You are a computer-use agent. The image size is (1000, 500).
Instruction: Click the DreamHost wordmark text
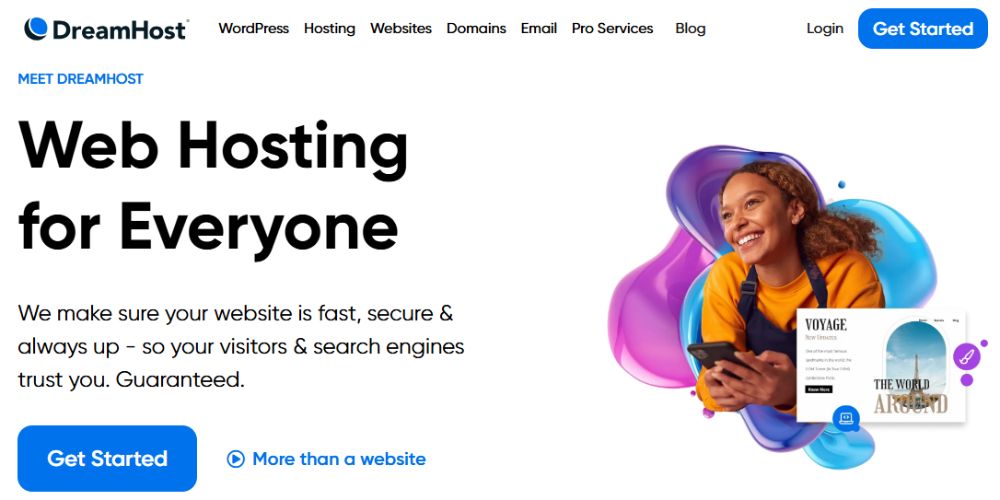pos(120,29)
